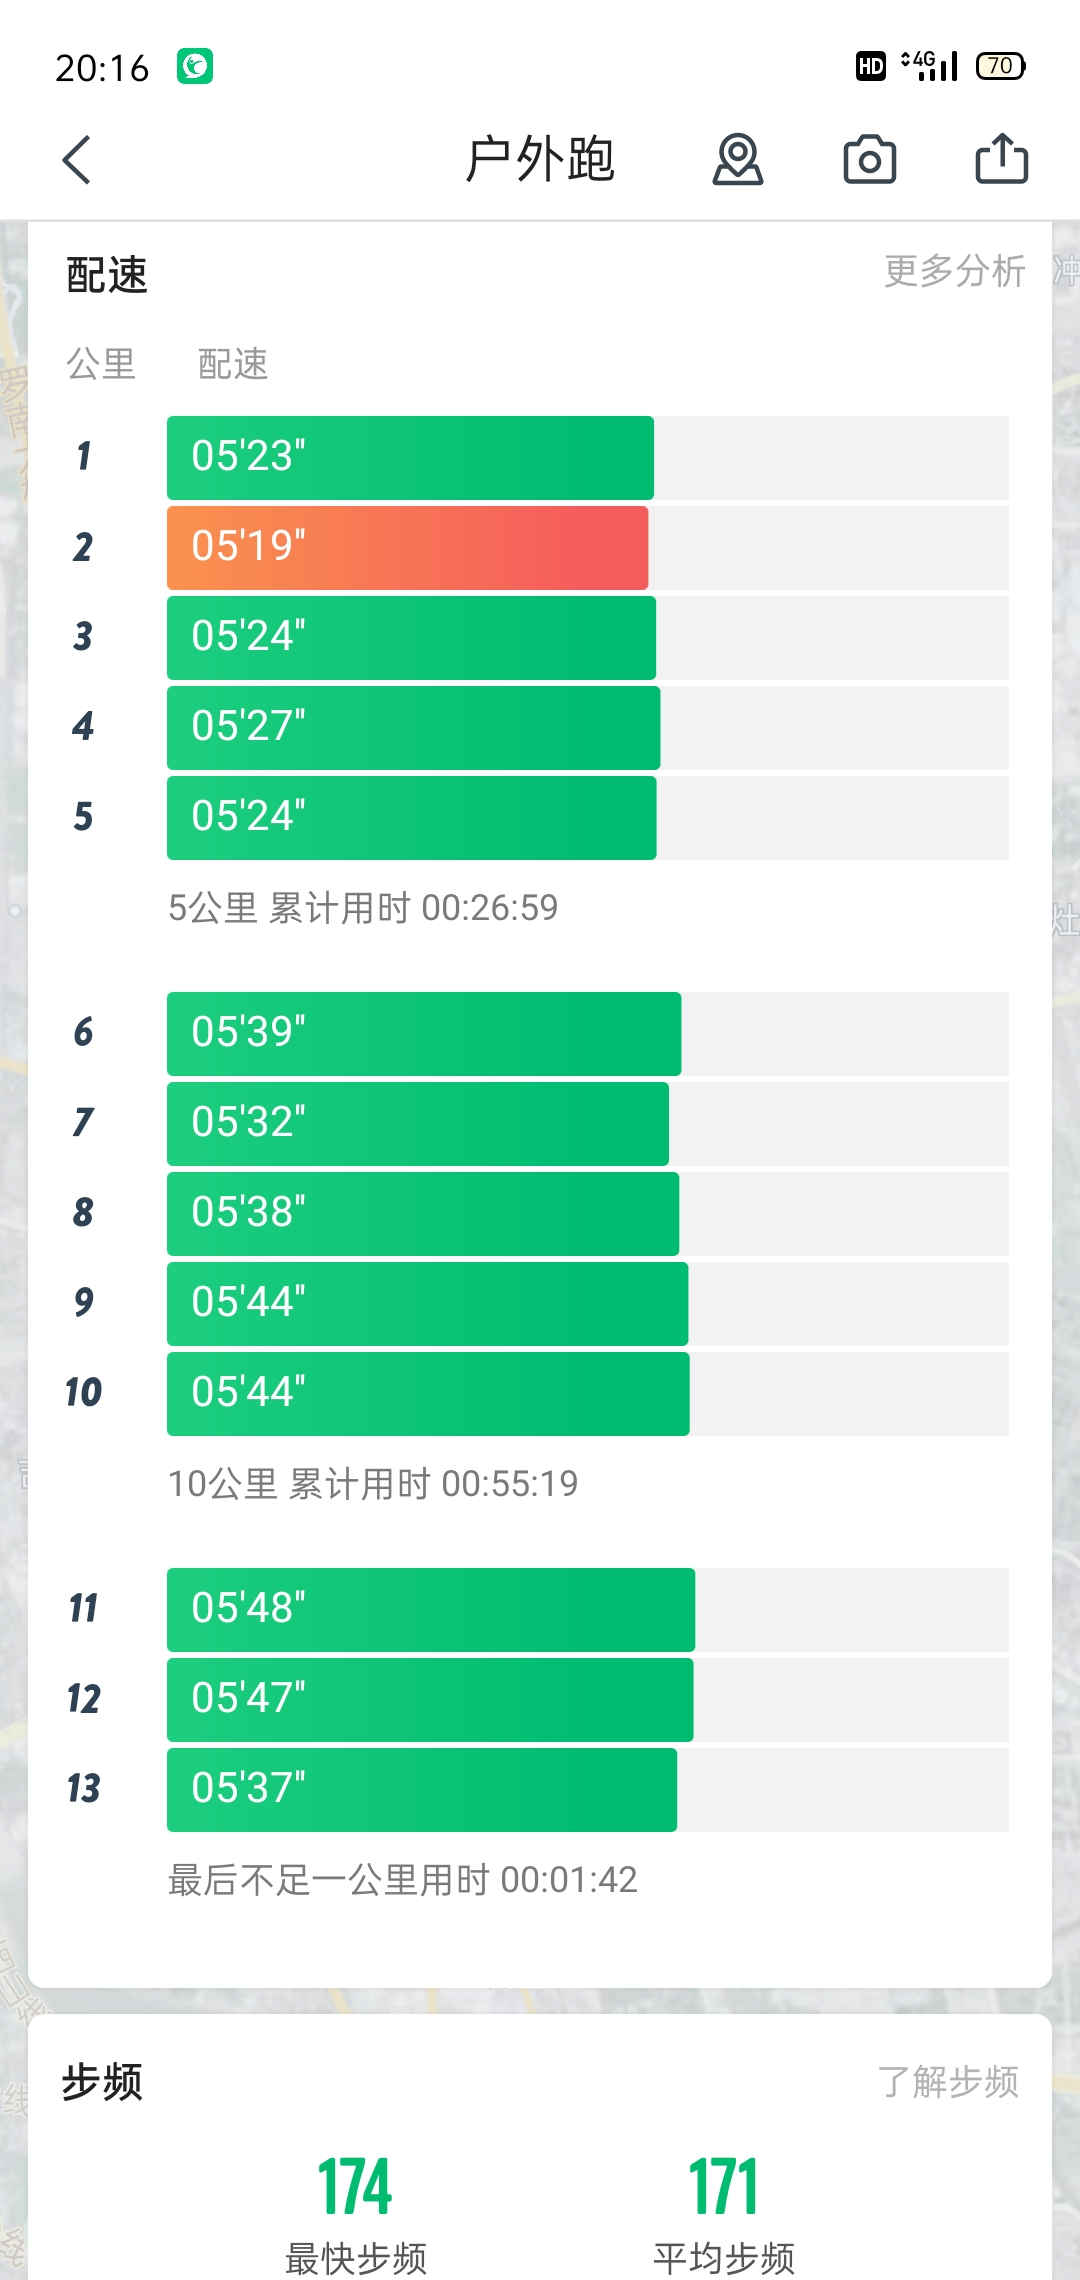1080x2280 pixels.
Task: Tap the 4G signal strength icon
Action: 929,66
